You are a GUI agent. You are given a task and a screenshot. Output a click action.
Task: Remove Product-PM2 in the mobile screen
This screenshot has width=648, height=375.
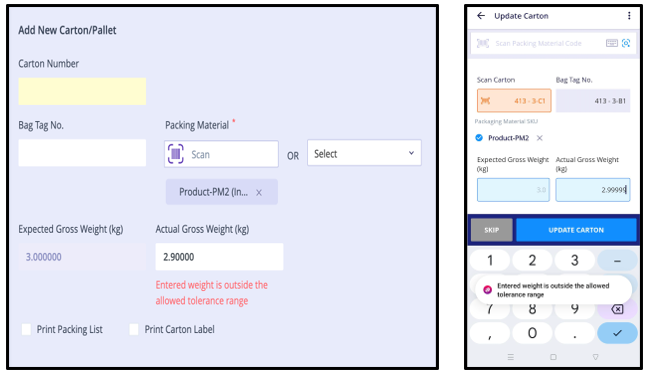tap(539, 138)
